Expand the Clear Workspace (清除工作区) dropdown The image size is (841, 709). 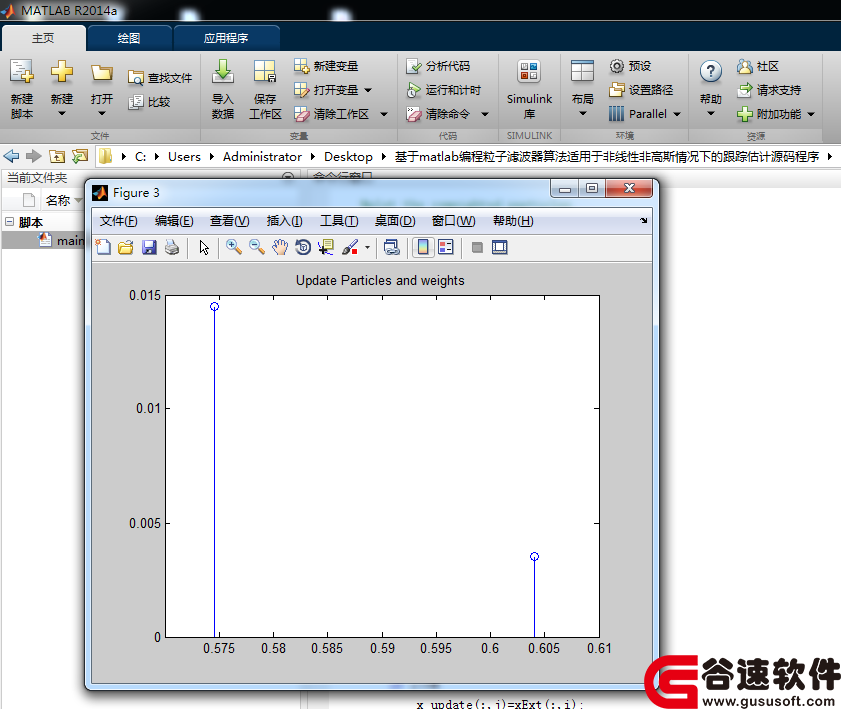(384, 114)
